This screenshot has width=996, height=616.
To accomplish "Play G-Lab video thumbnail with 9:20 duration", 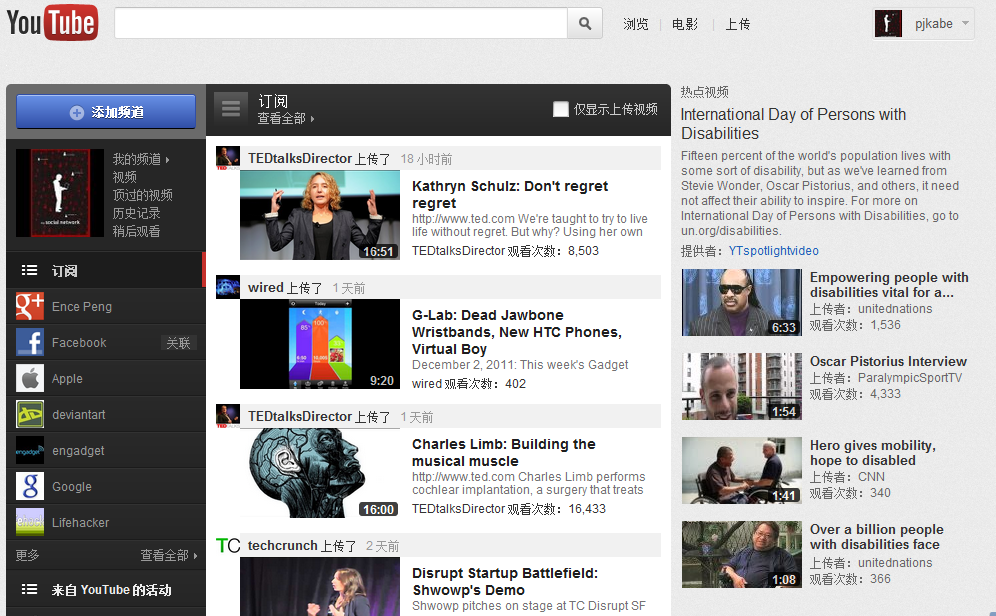I will pyautogui.click(x=320, y=344).
